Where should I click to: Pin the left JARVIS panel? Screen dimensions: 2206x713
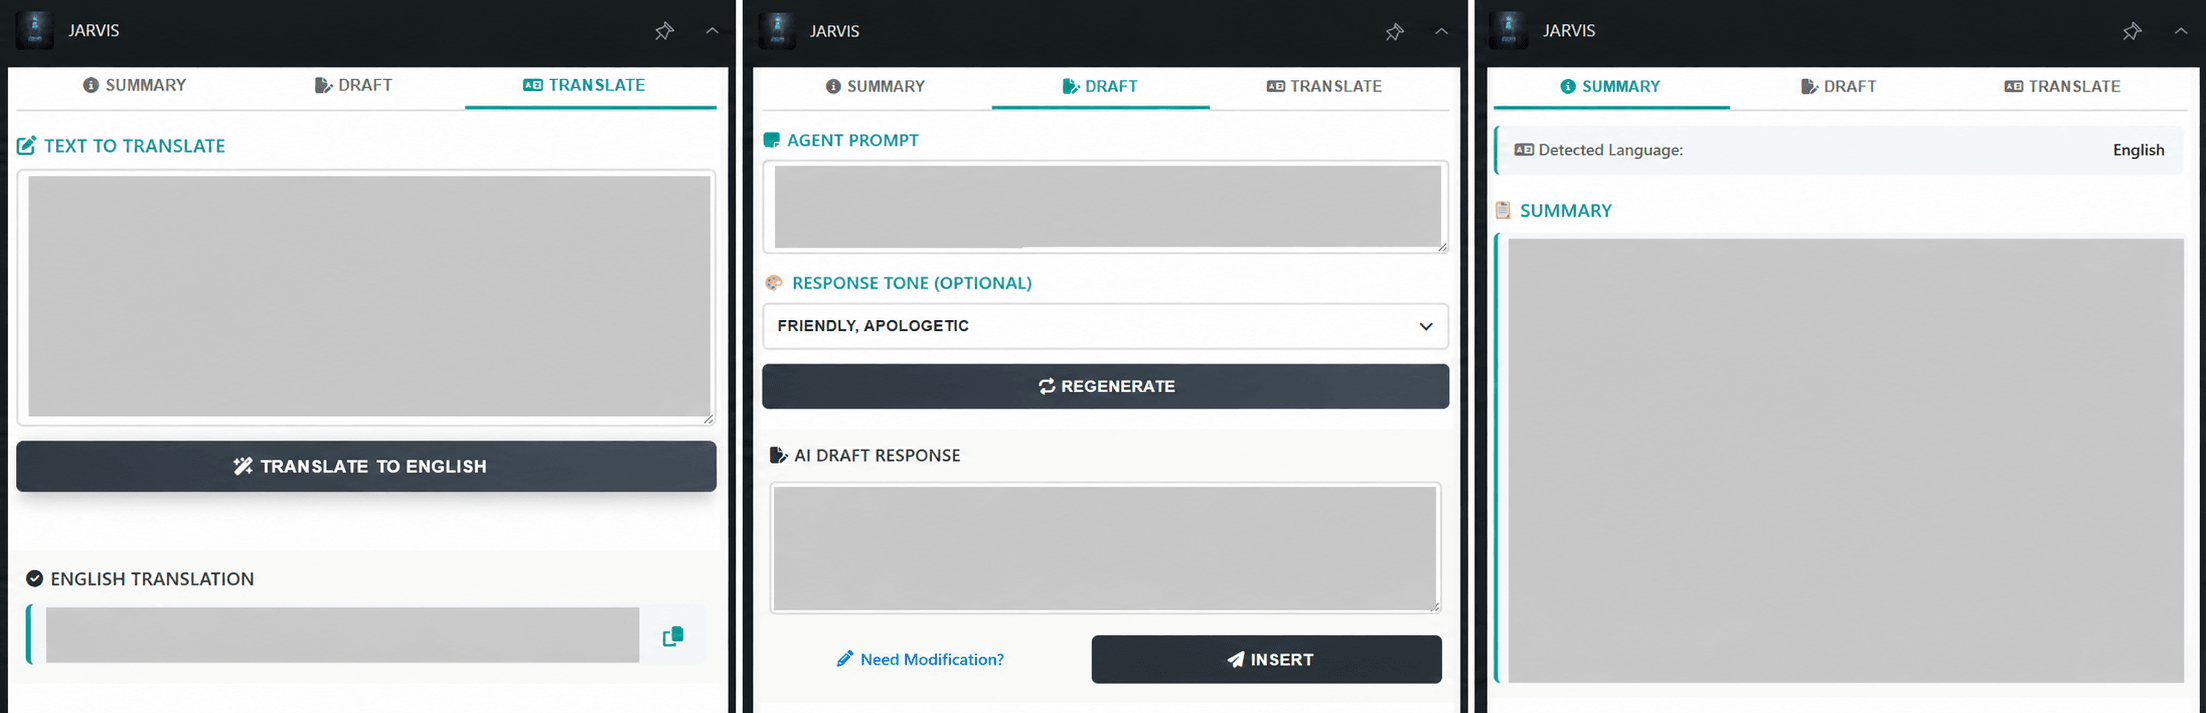(664, 31)
